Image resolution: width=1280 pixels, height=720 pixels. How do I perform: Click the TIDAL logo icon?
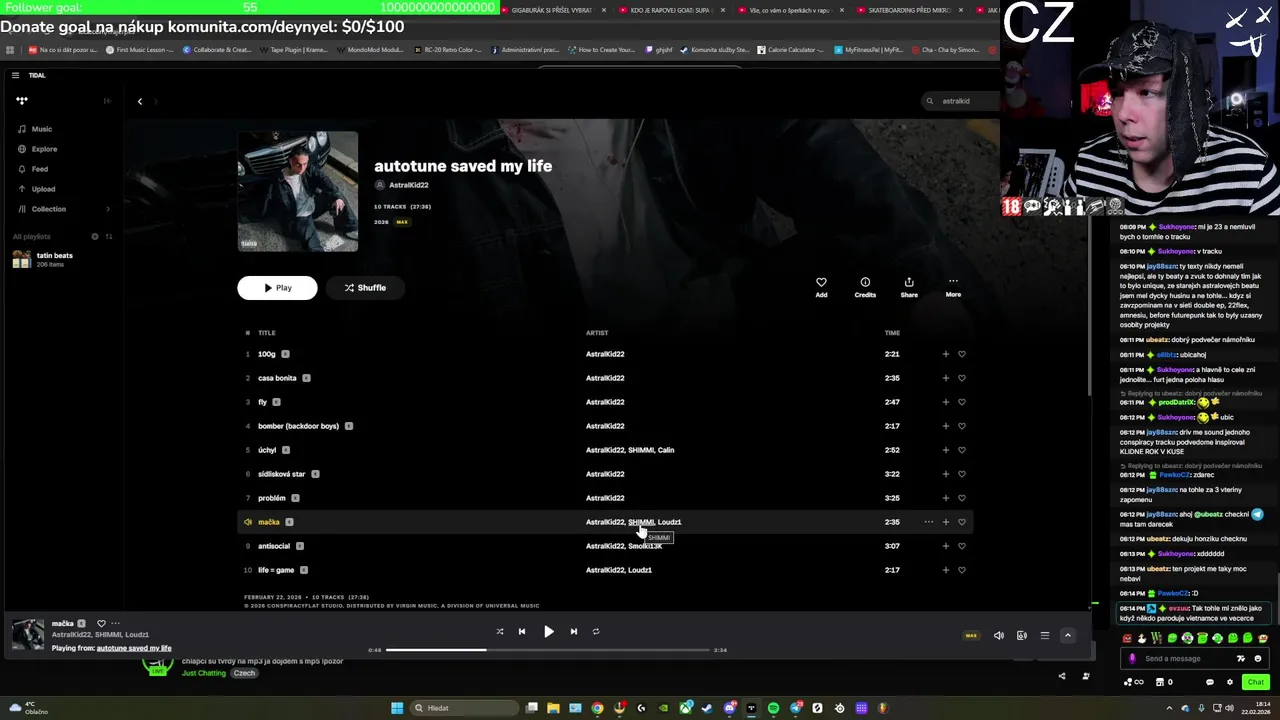22,100
